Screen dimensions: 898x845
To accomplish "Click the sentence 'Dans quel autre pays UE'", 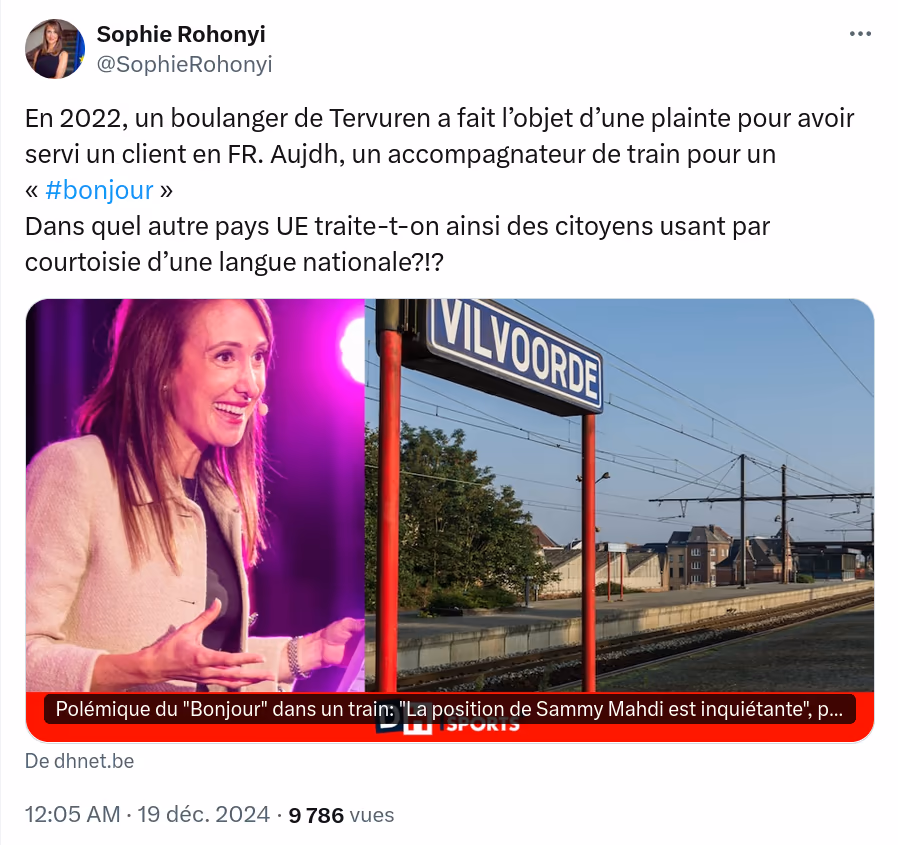I will click(x=397, y=226).
